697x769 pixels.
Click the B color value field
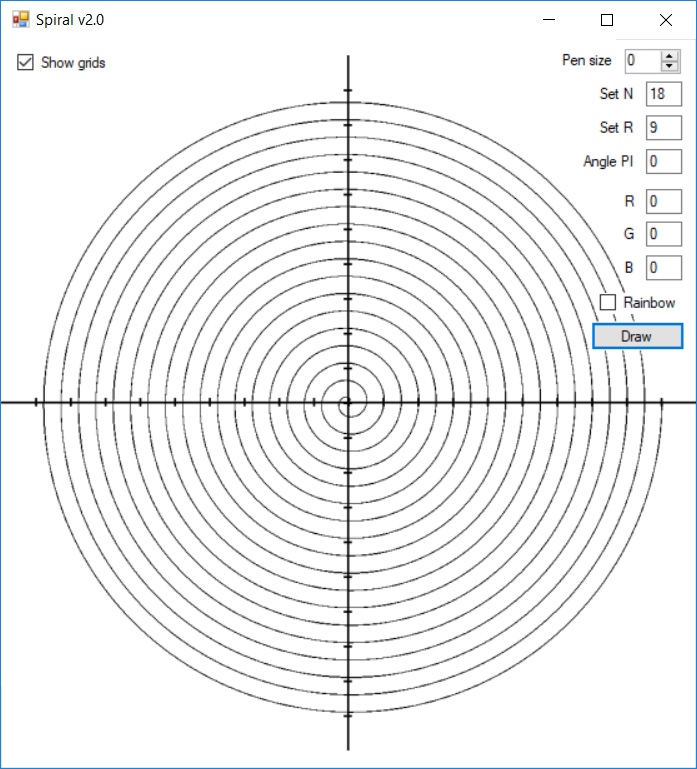point(664,268)
